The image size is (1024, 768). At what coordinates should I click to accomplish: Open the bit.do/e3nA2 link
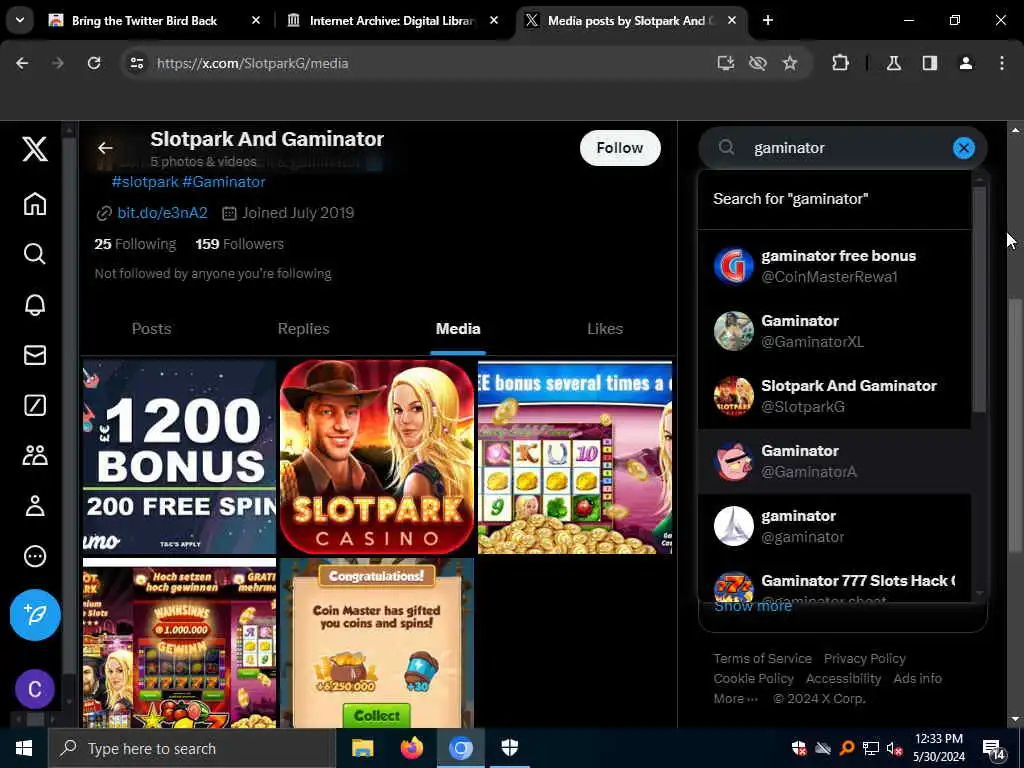click(162, 213)
